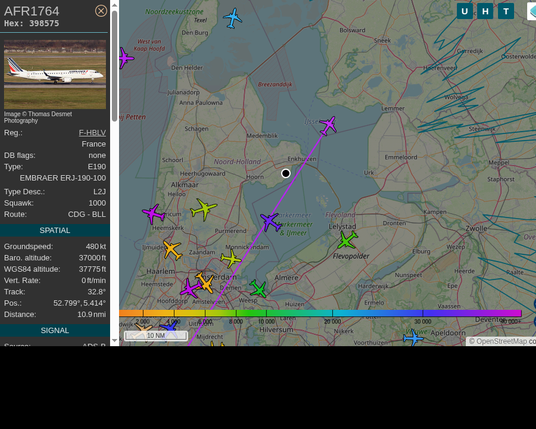Click the SPATIAL section header
Image resolution: width=536 pixels, height=429 pixels.
coord(55,230)
